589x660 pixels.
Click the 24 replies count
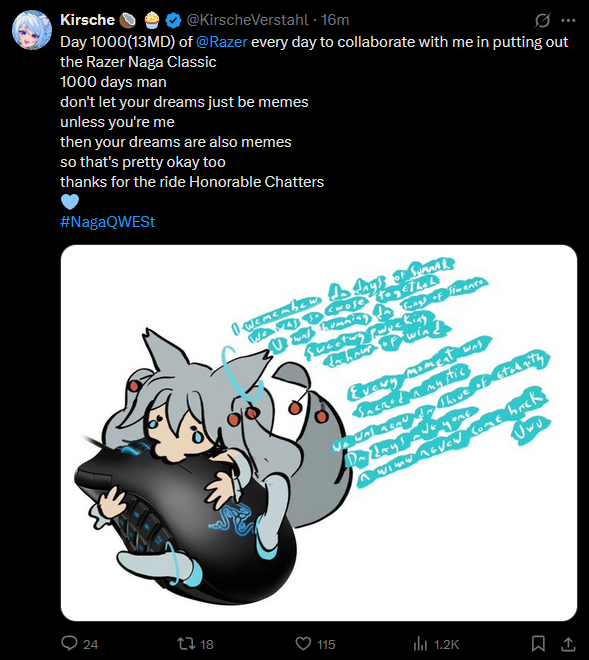[91, 644]
